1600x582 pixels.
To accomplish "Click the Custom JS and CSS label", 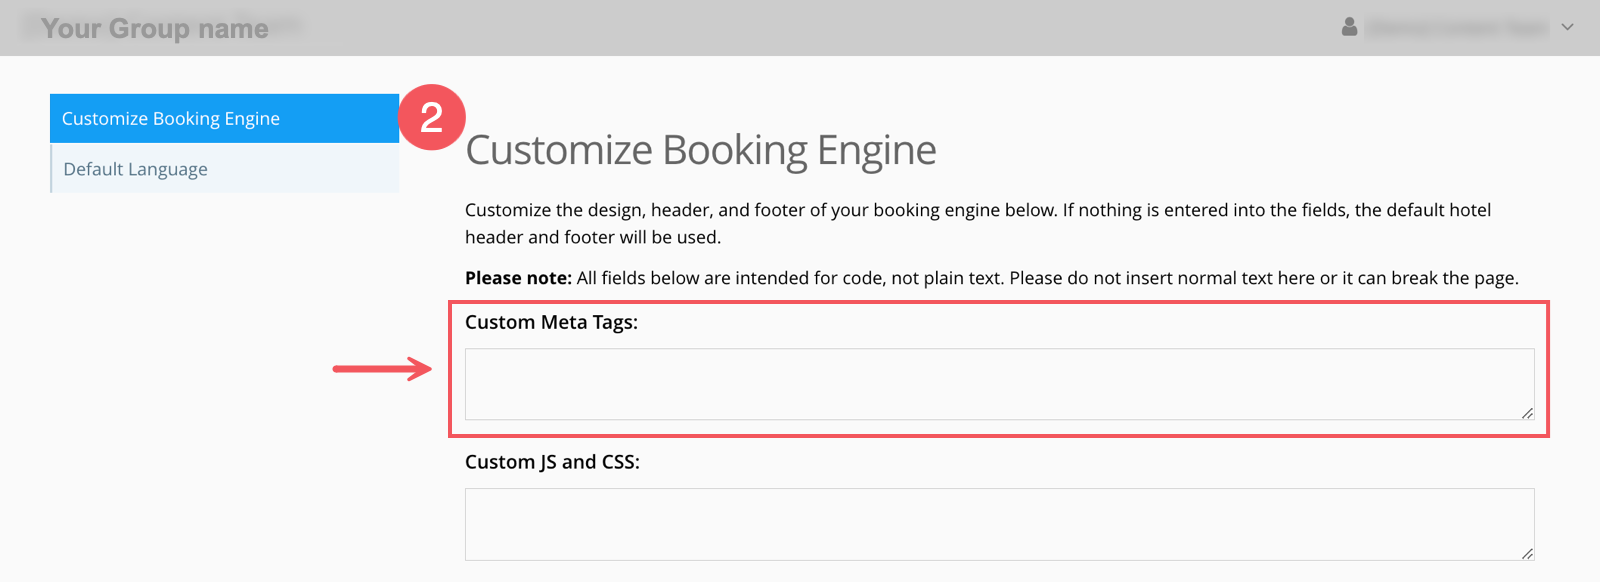I will tap(552, 462).
